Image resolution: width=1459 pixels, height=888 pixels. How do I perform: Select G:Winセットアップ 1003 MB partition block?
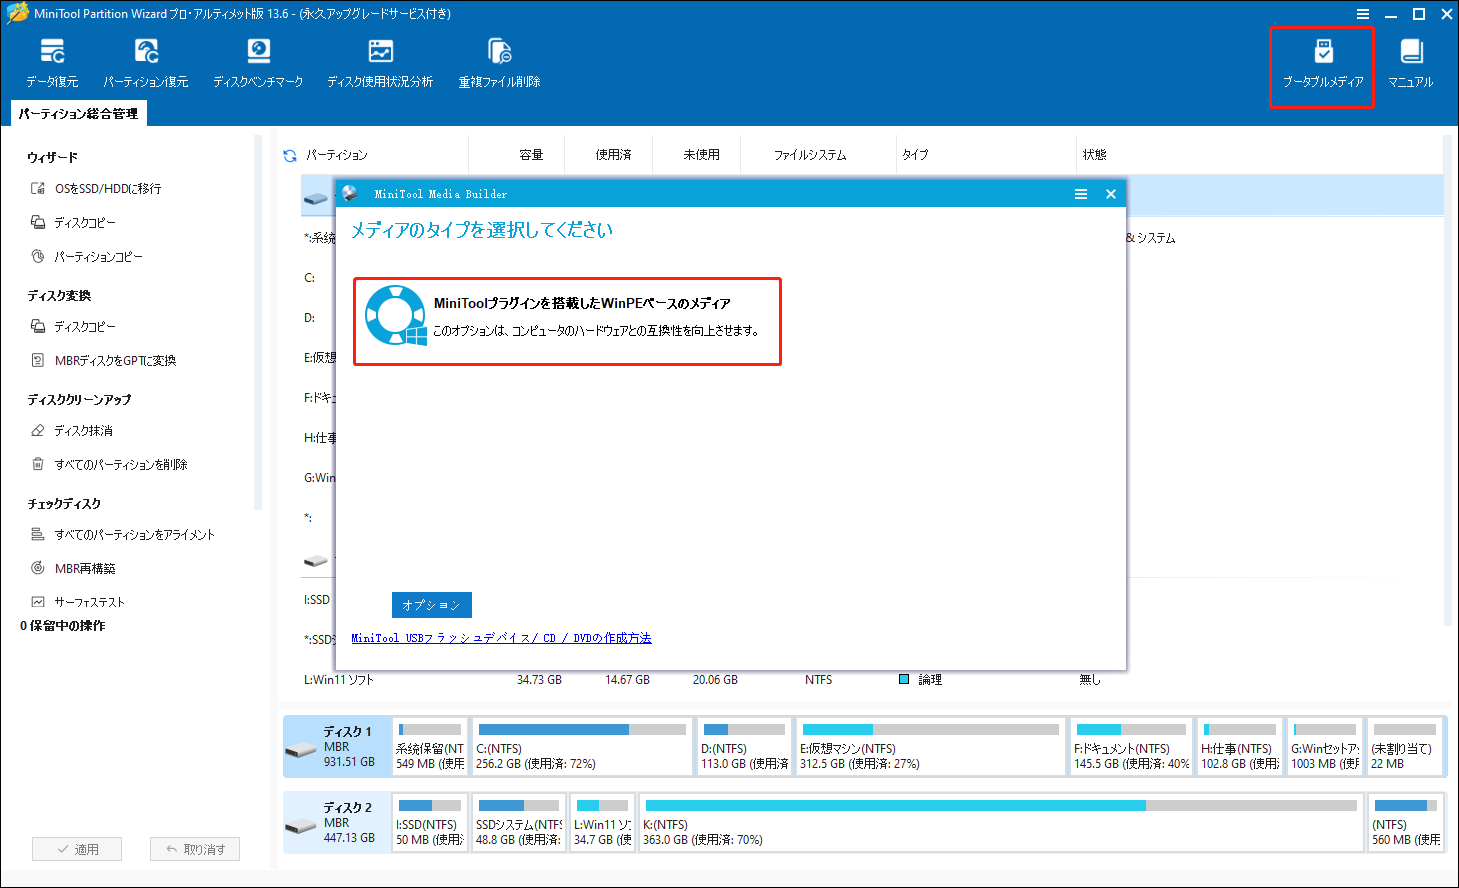1325,747
